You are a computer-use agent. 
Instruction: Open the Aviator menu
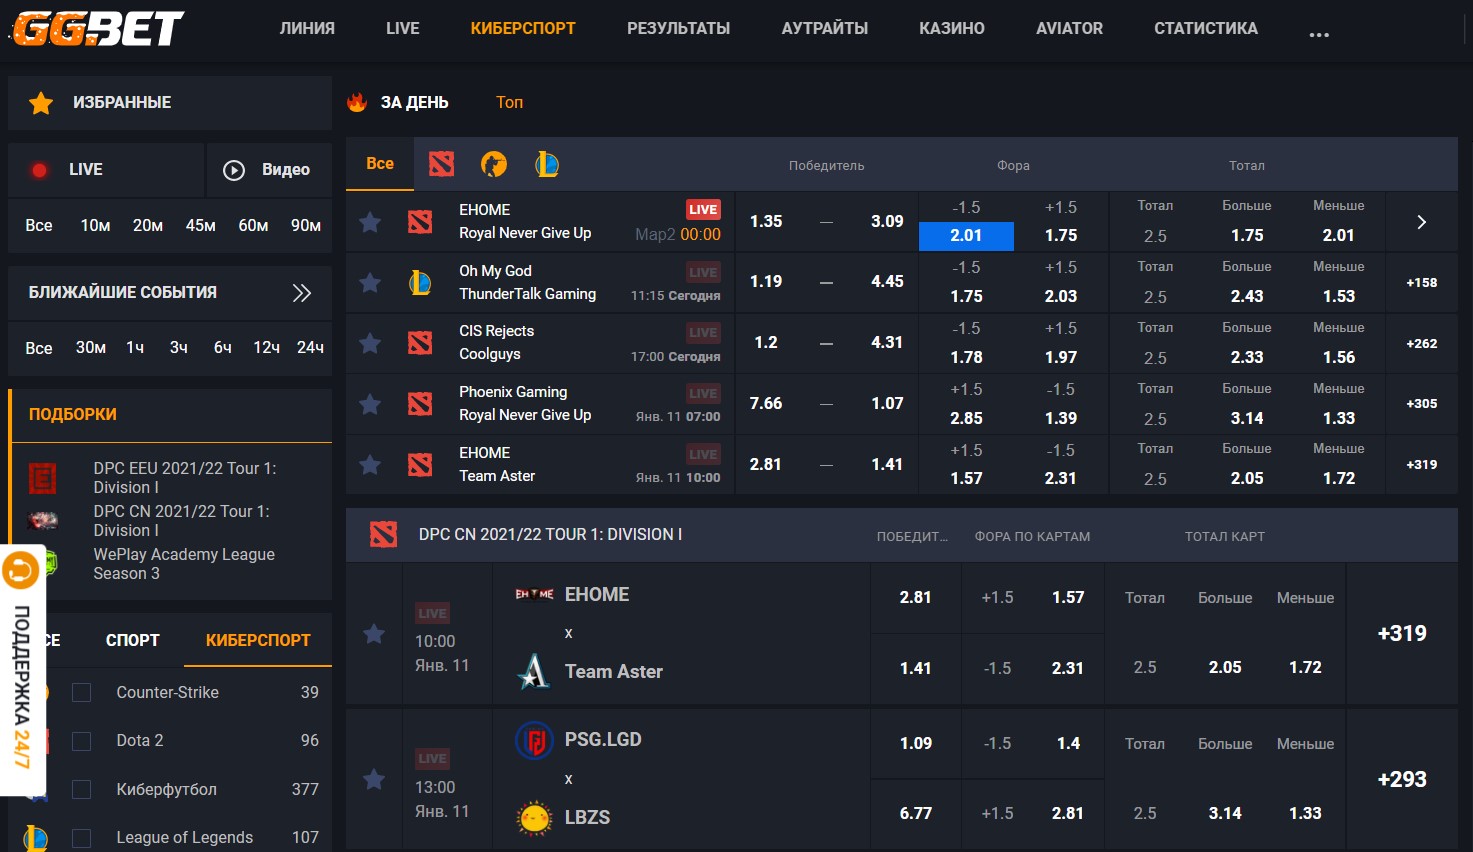coord(1069,29)
